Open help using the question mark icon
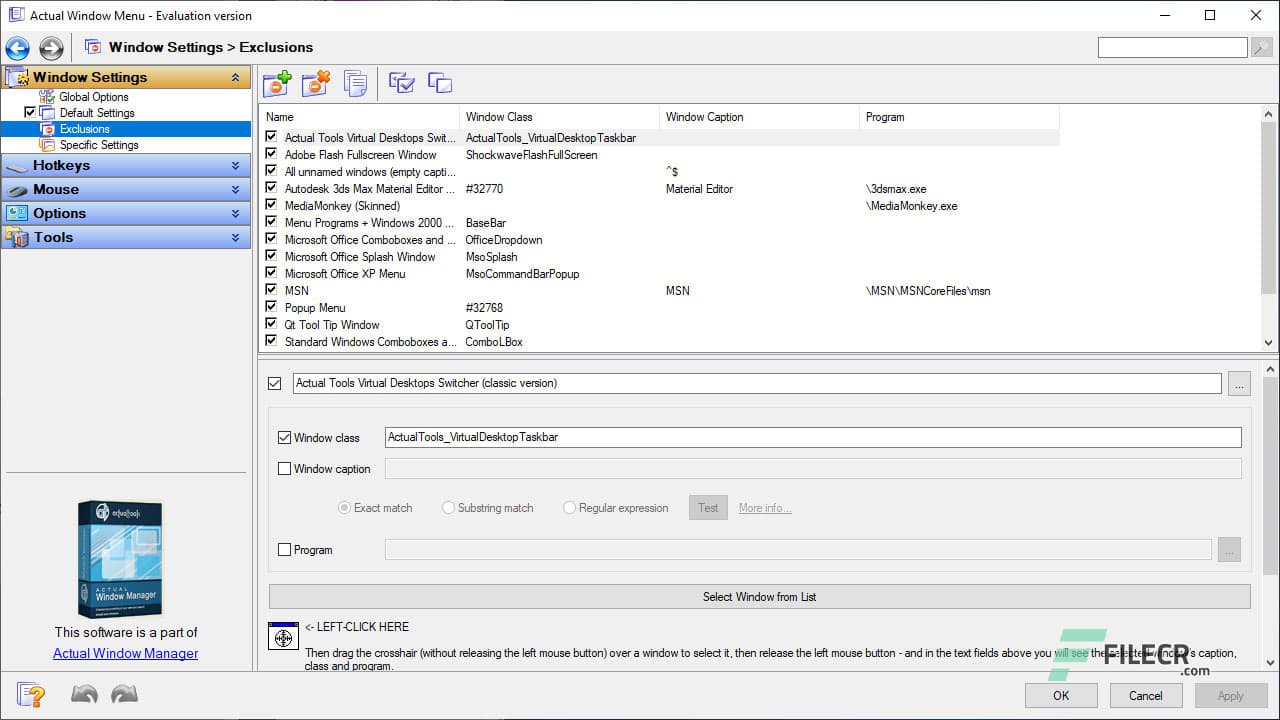1280x720 pixels. tap(30, 694)
